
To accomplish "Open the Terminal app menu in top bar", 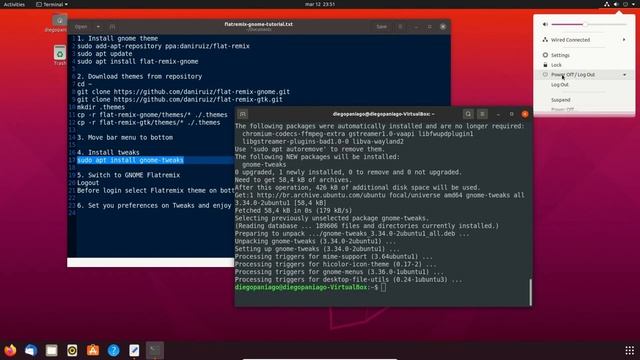I will coord(52,4).
